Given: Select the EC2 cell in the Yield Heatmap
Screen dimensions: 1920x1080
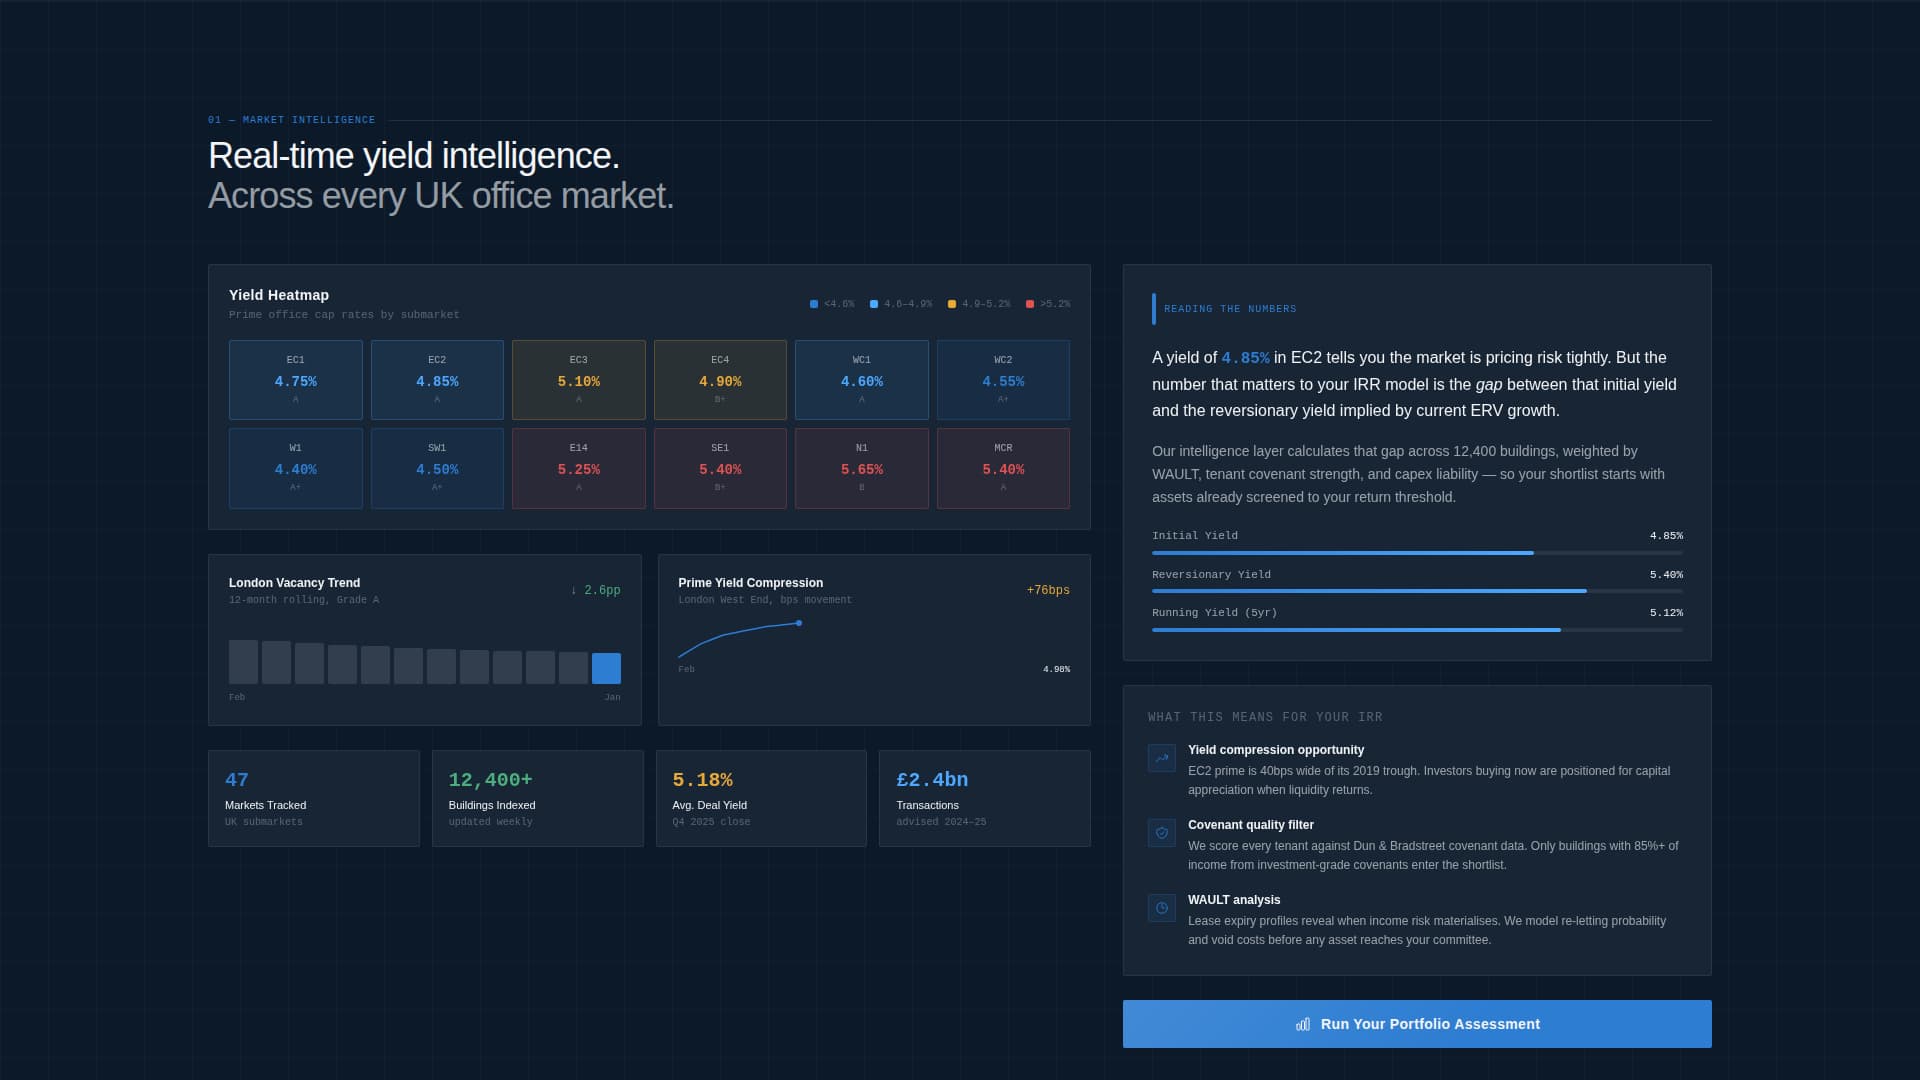Looking at the screenshot, I should tap(437, 380).
